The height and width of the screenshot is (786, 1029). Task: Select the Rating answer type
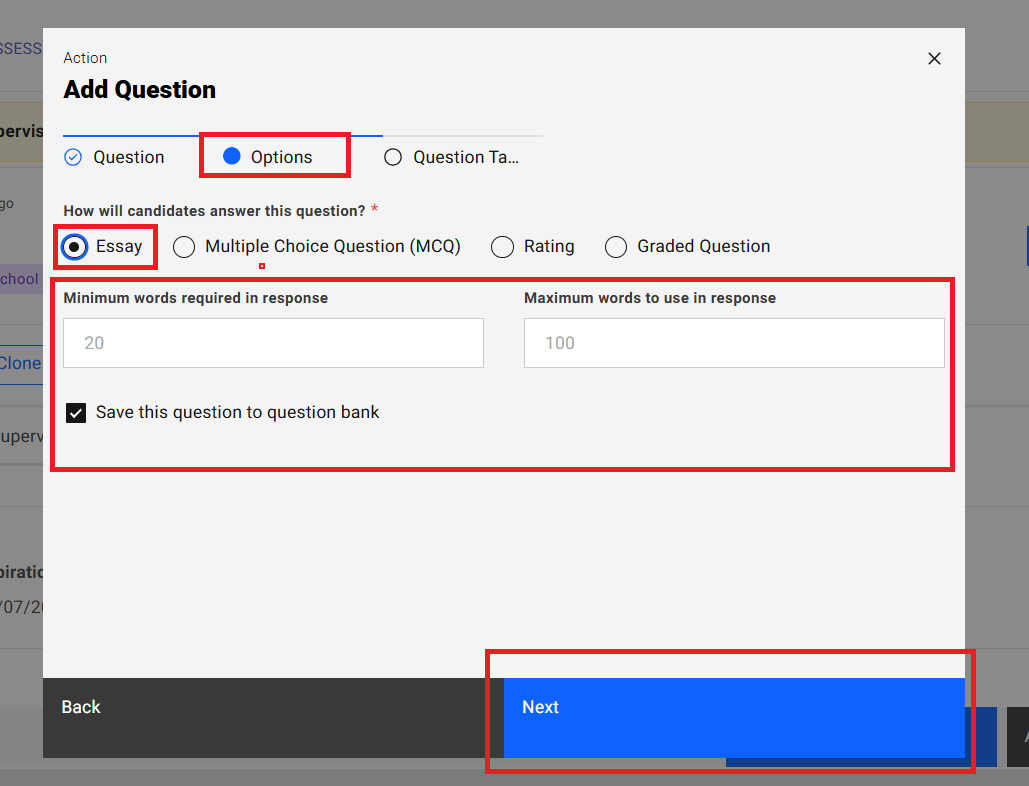tap(504, 247)
